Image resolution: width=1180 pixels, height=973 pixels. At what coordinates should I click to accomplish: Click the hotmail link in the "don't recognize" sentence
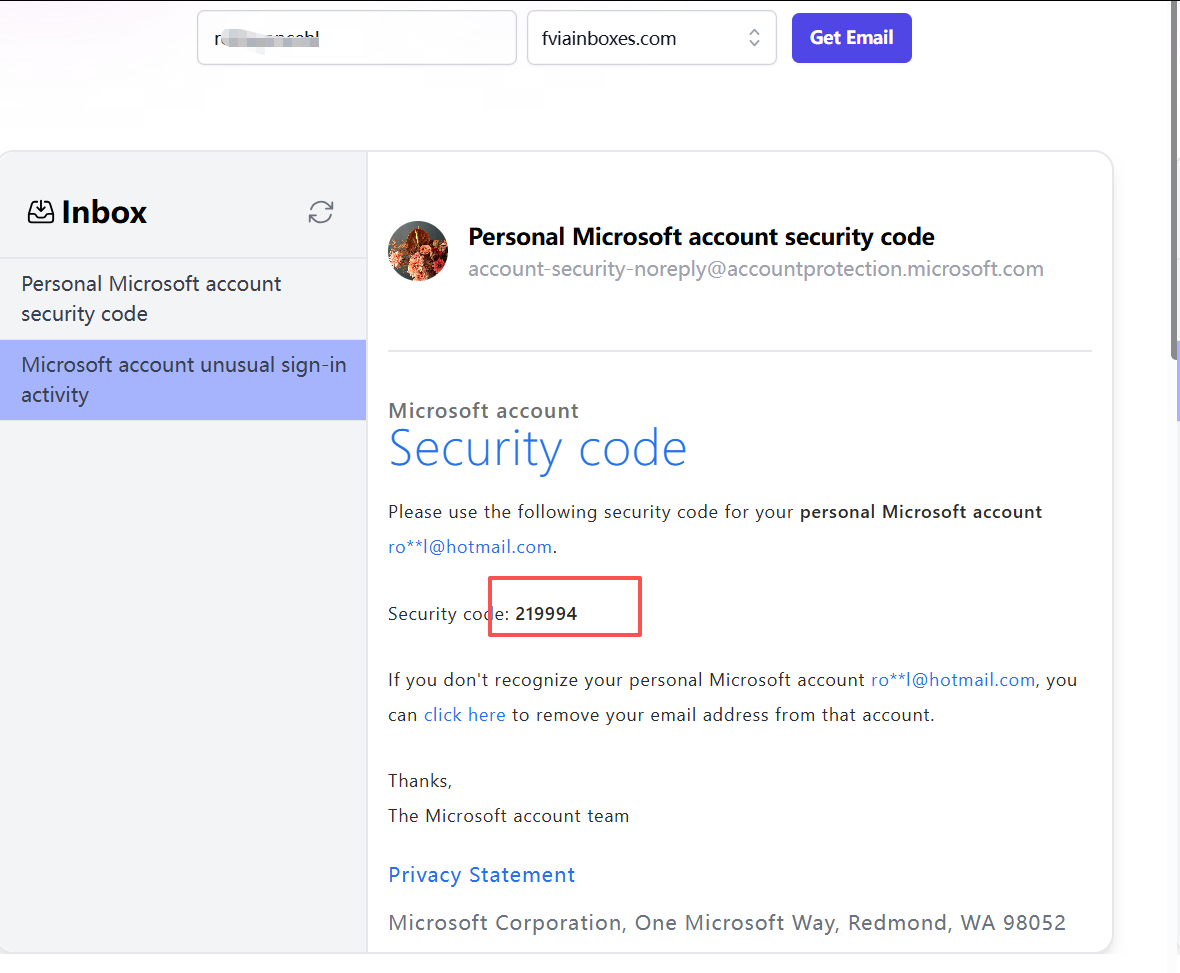[952, 680]
